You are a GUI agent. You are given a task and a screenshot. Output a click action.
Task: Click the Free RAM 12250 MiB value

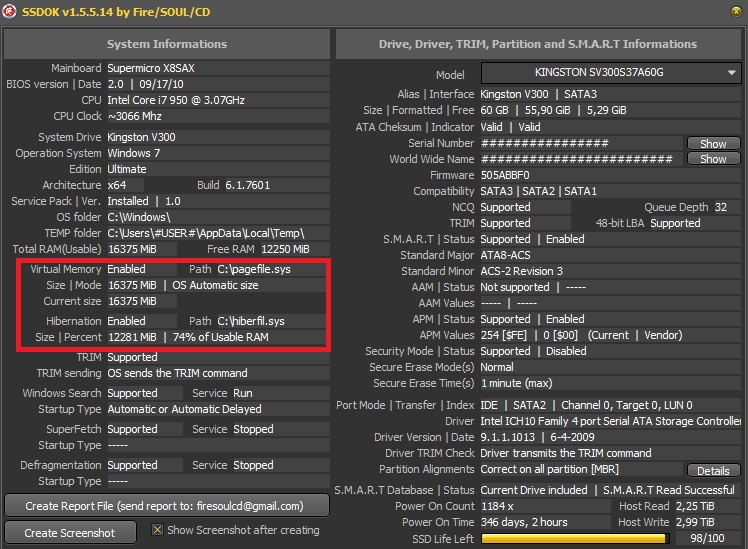pos(285,249)
